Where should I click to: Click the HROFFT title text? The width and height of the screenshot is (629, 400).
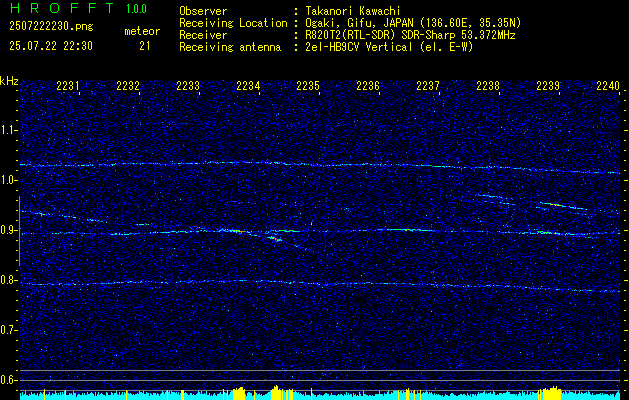pyautogui.click(x=61, y=8)
